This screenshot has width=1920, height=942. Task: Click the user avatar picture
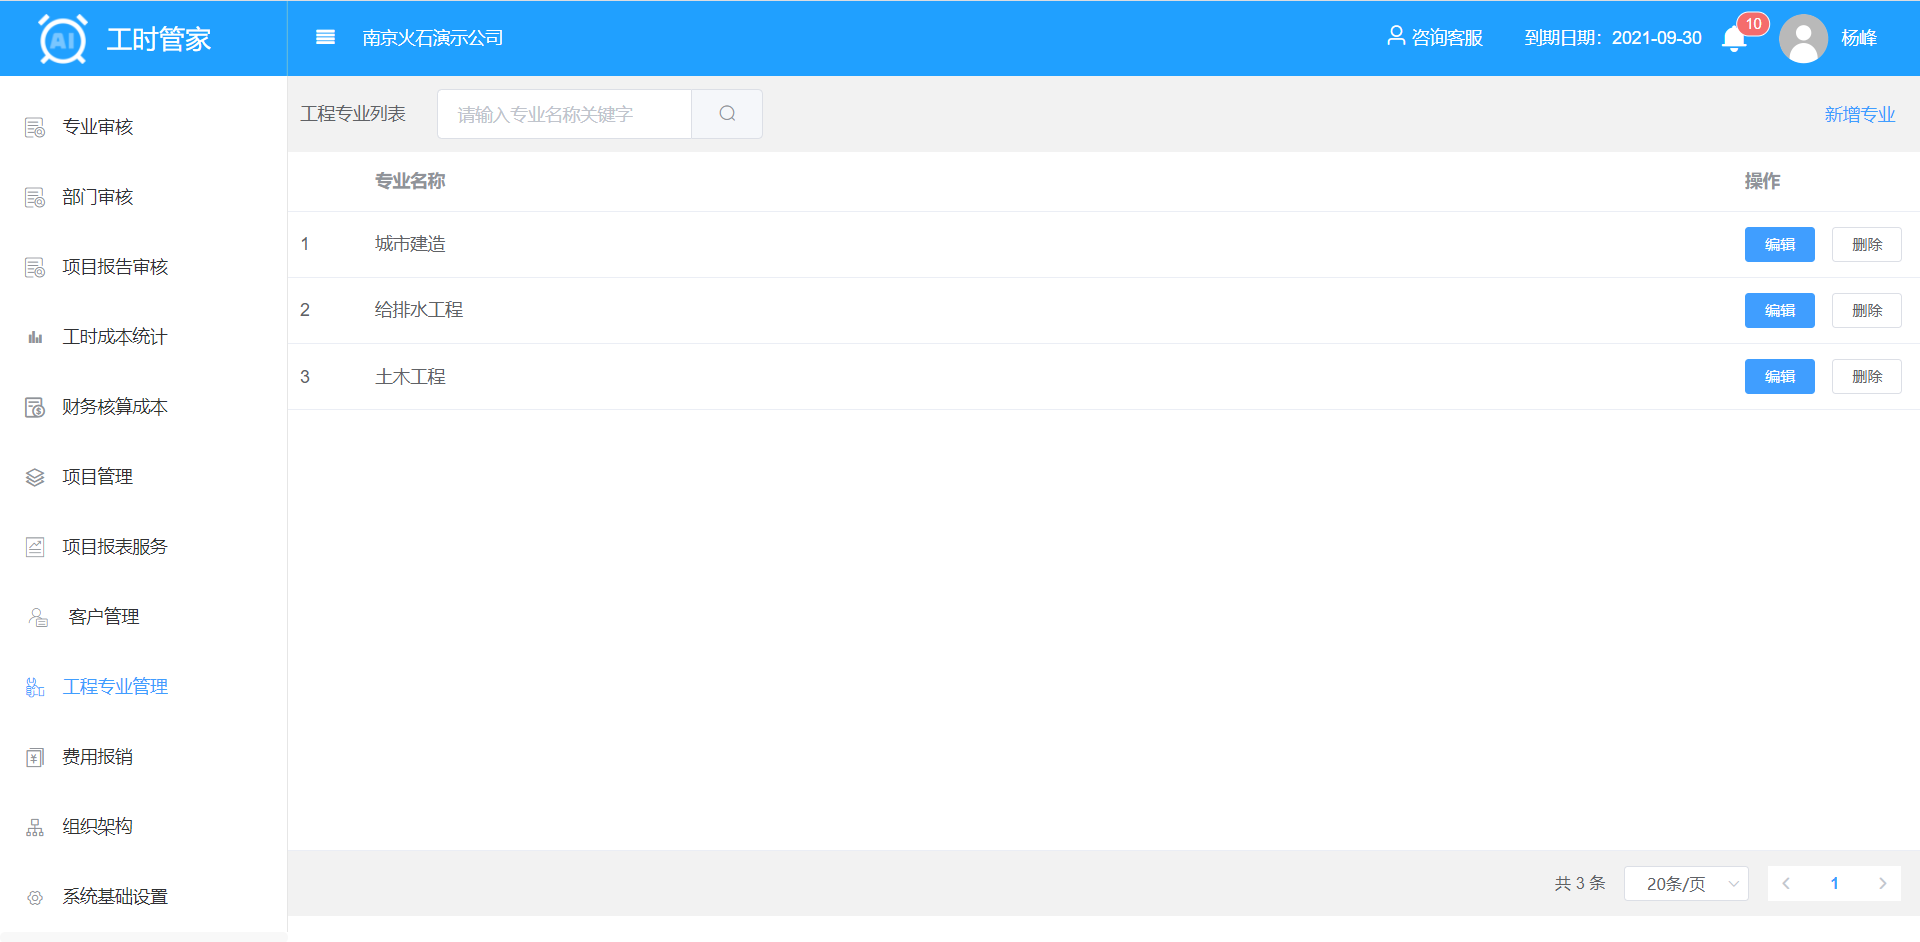pos(1803,39)
